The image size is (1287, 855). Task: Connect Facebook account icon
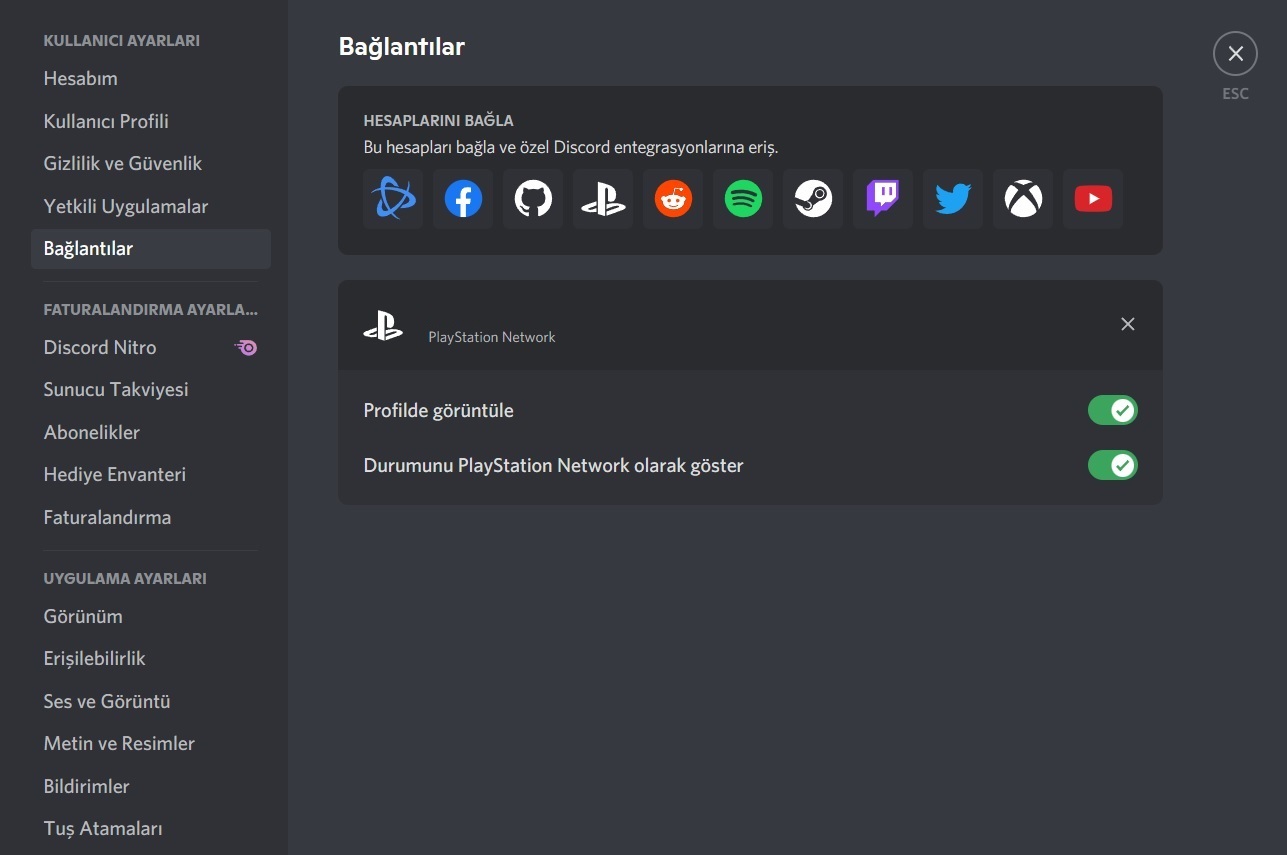[x=463, y=199]
